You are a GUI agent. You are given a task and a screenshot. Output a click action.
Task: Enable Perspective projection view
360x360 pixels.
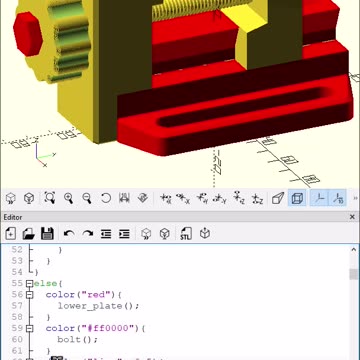tap(278, 198)
